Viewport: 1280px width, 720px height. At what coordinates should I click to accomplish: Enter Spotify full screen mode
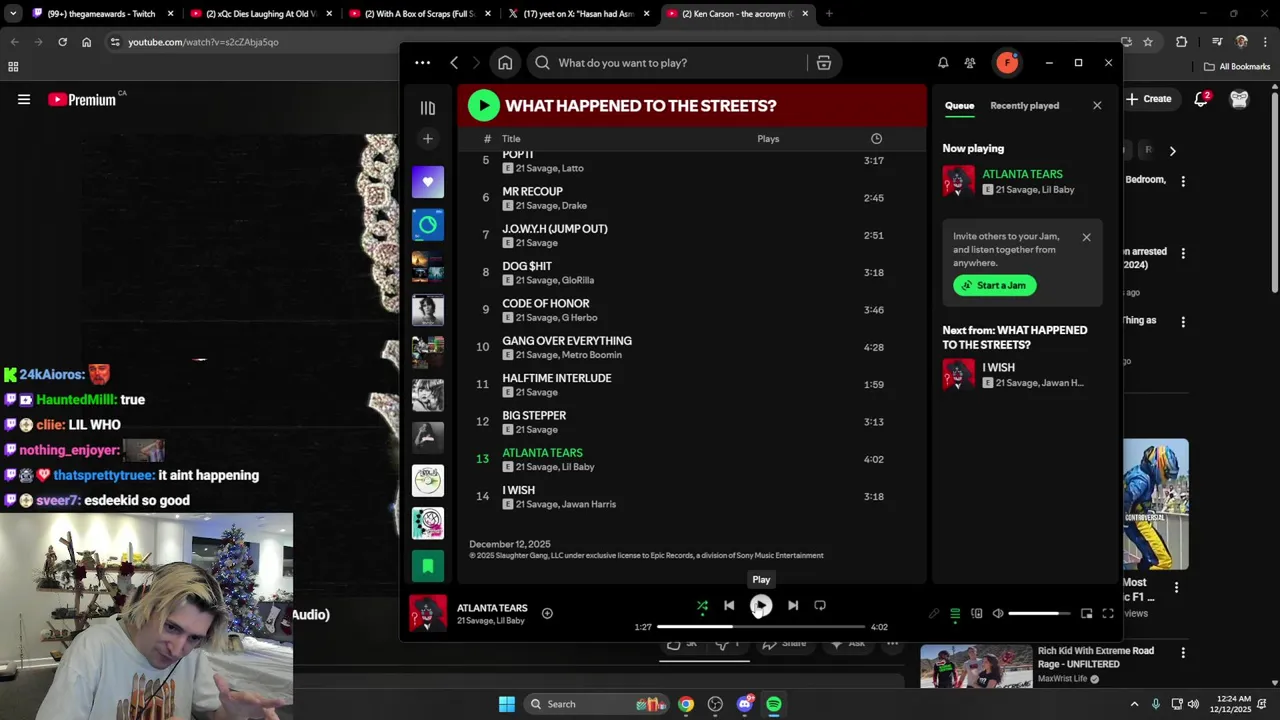1108,614
